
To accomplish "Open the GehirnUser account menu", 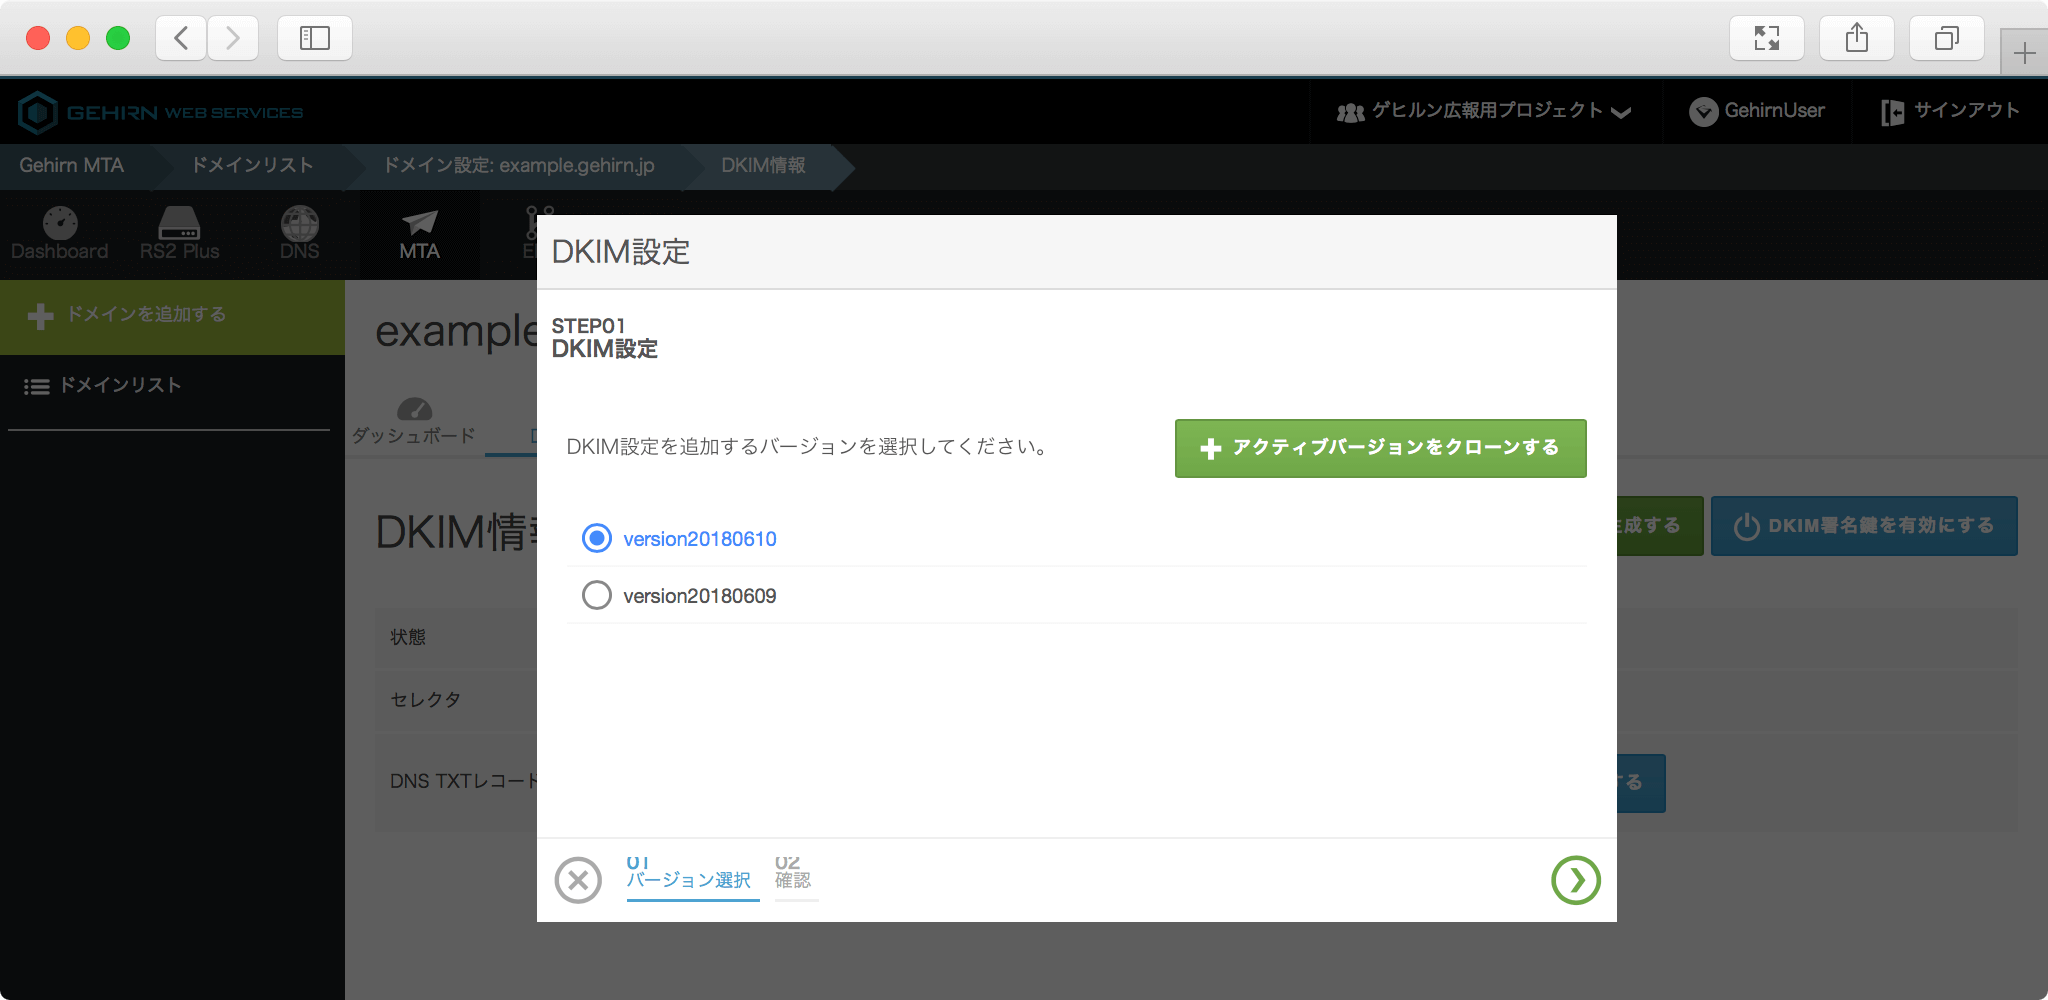I will 1757,111.
